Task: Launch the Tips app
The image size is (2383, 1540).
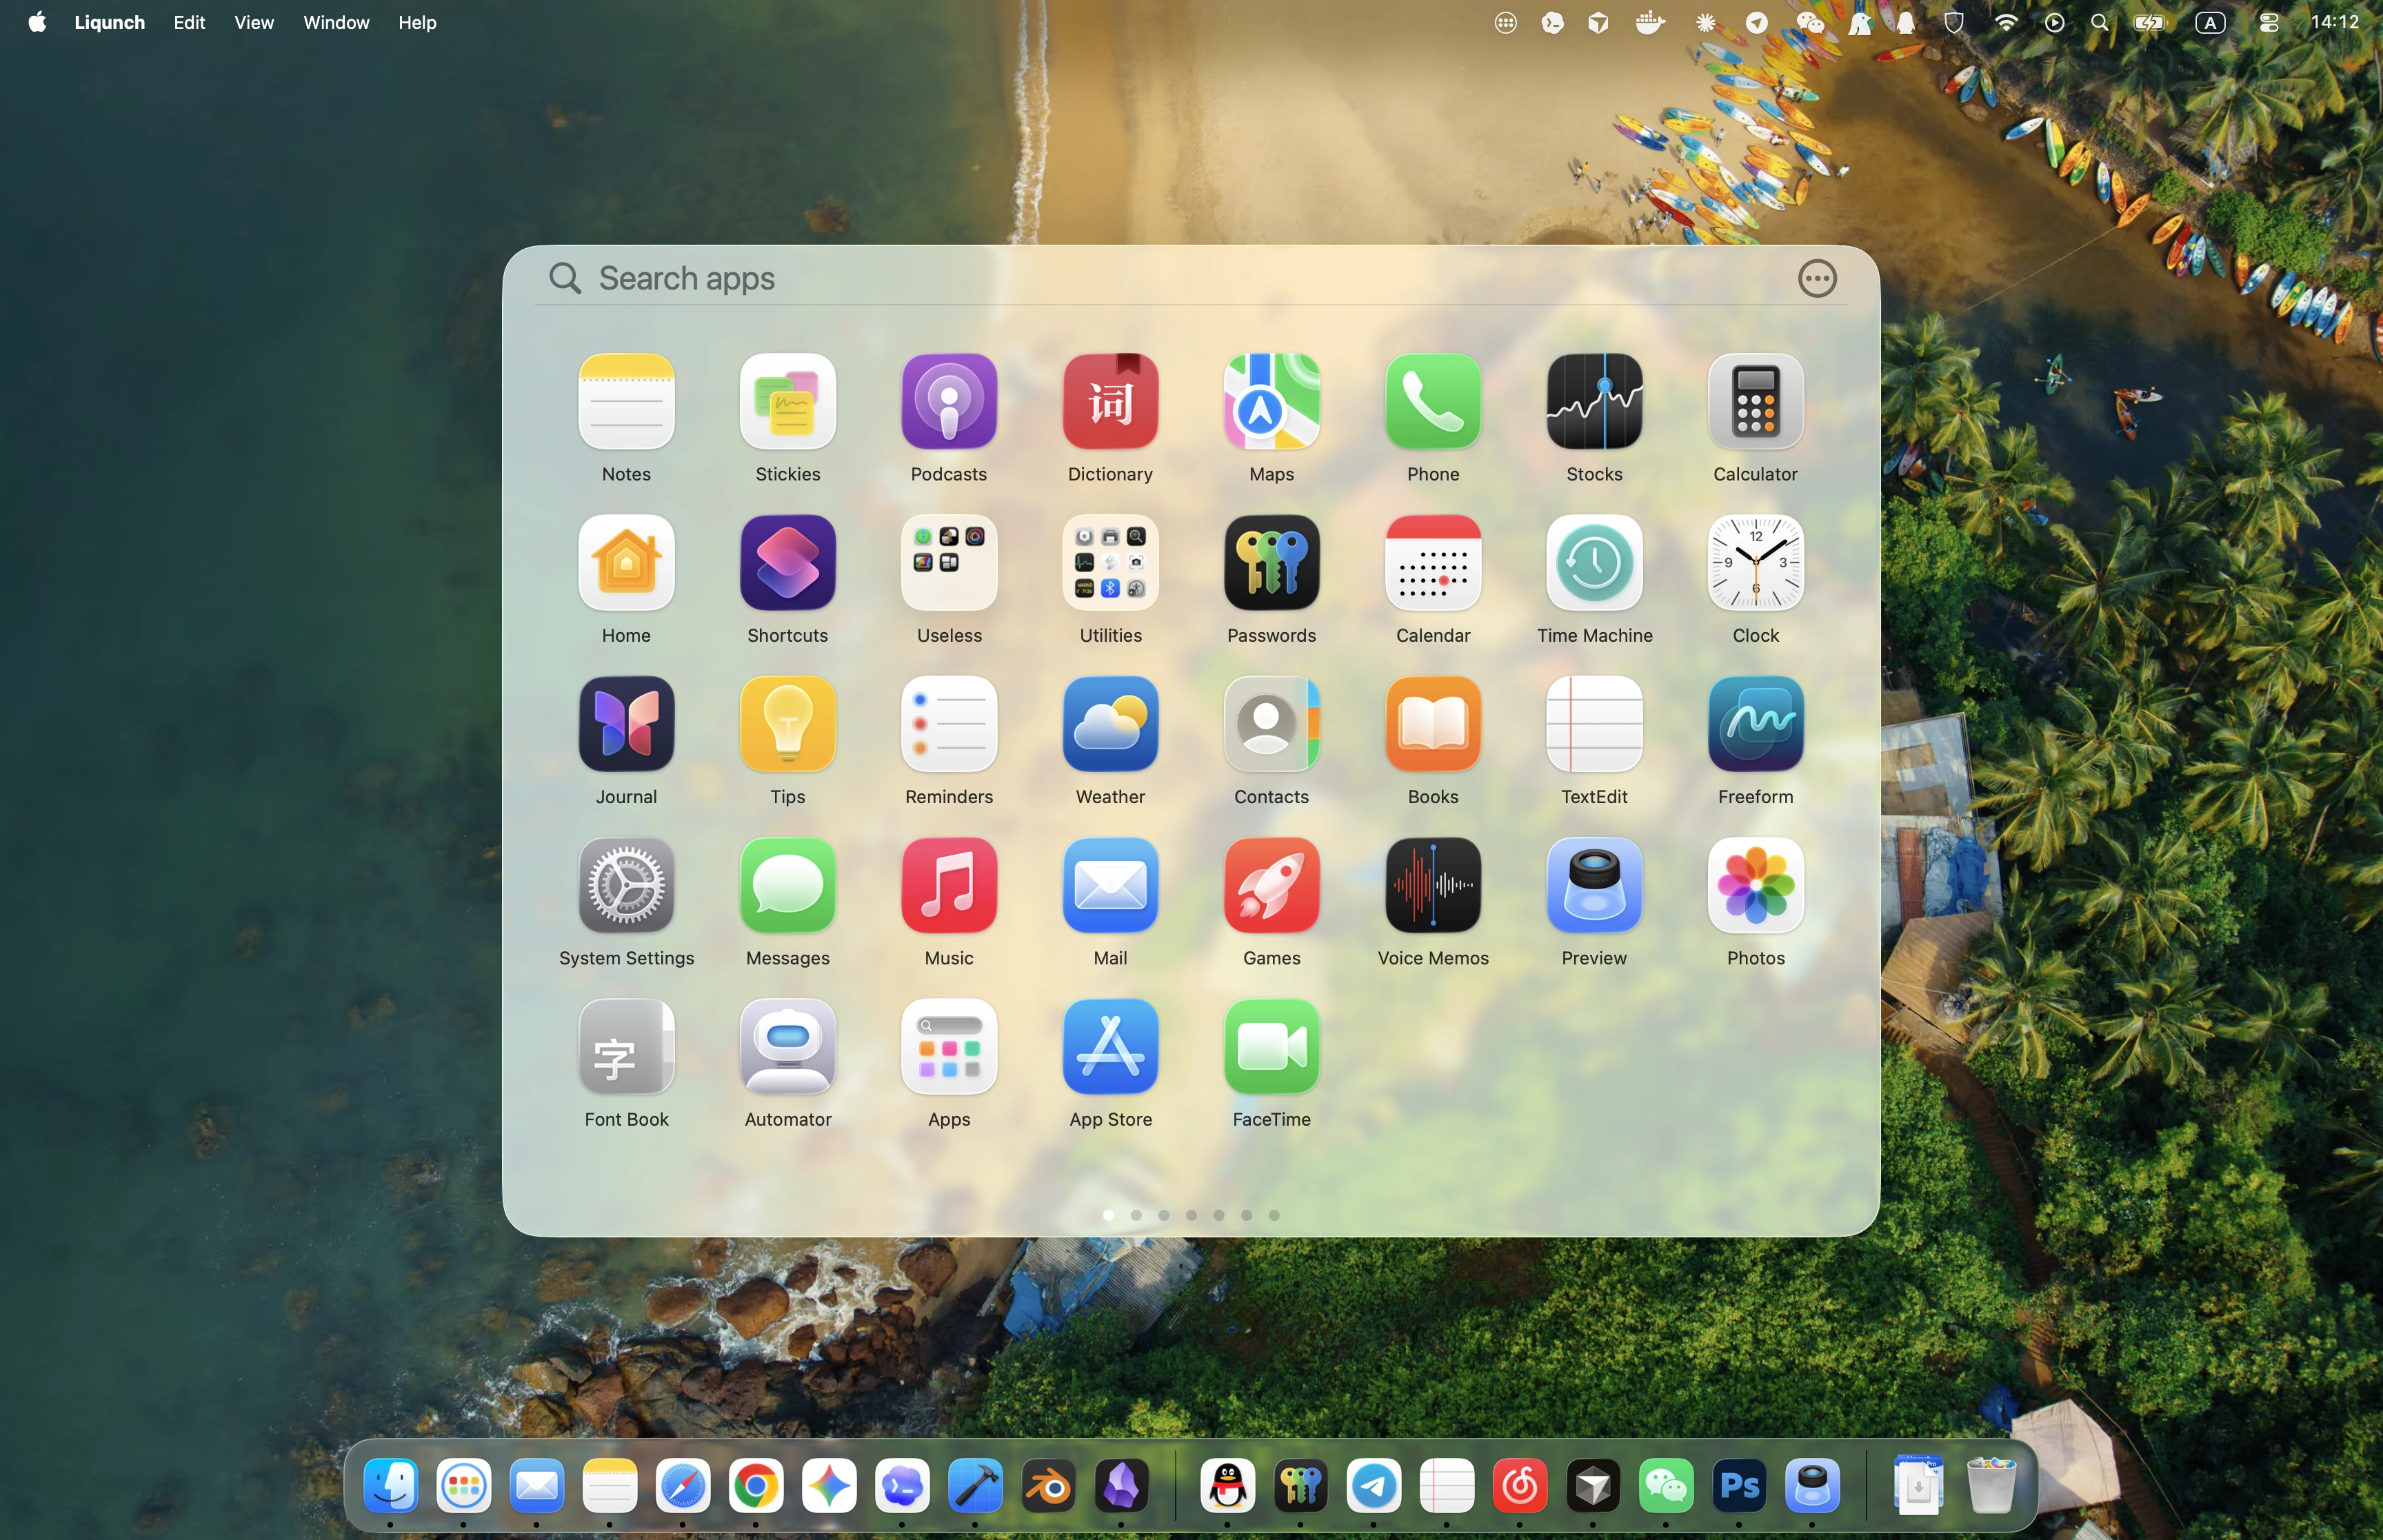Action: (x=788, y=724)
